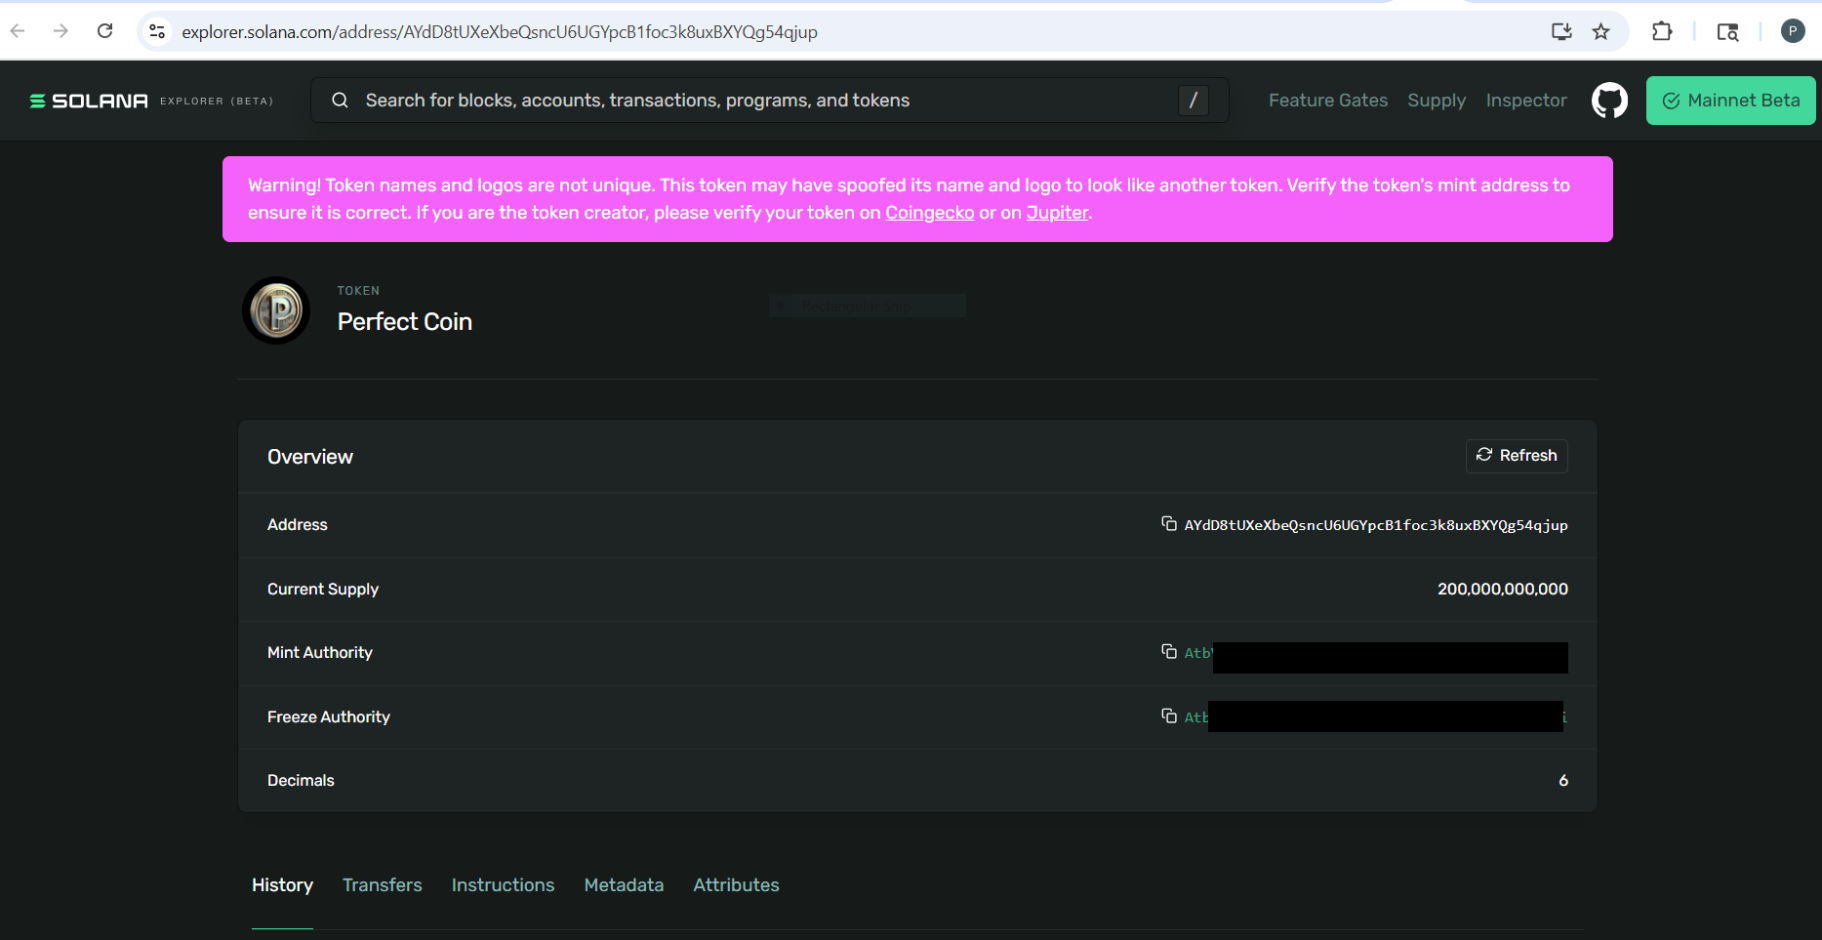Follow the Jupiter link in warning
Viewport: 1822px width, 940px height.
coord(1056,213)
